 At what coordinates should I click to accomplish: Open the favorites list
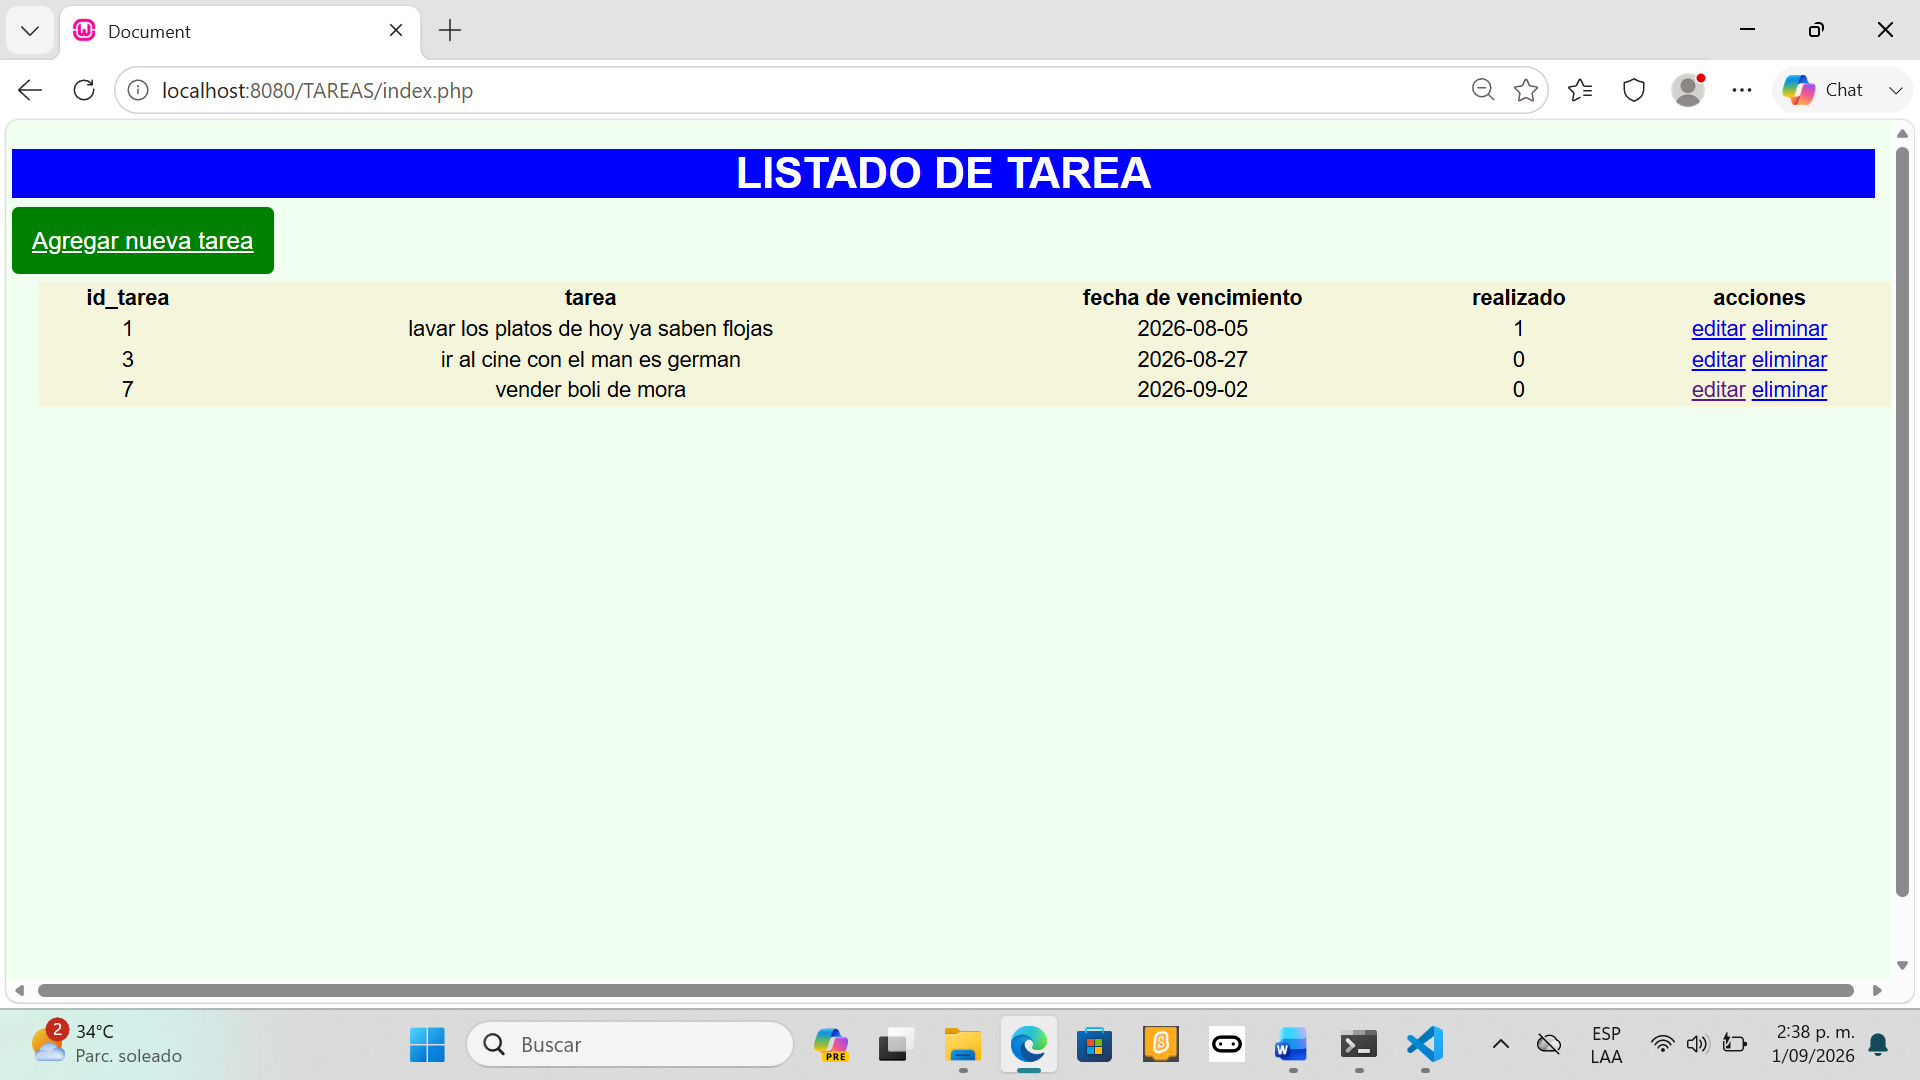(x=1580, y=90)
